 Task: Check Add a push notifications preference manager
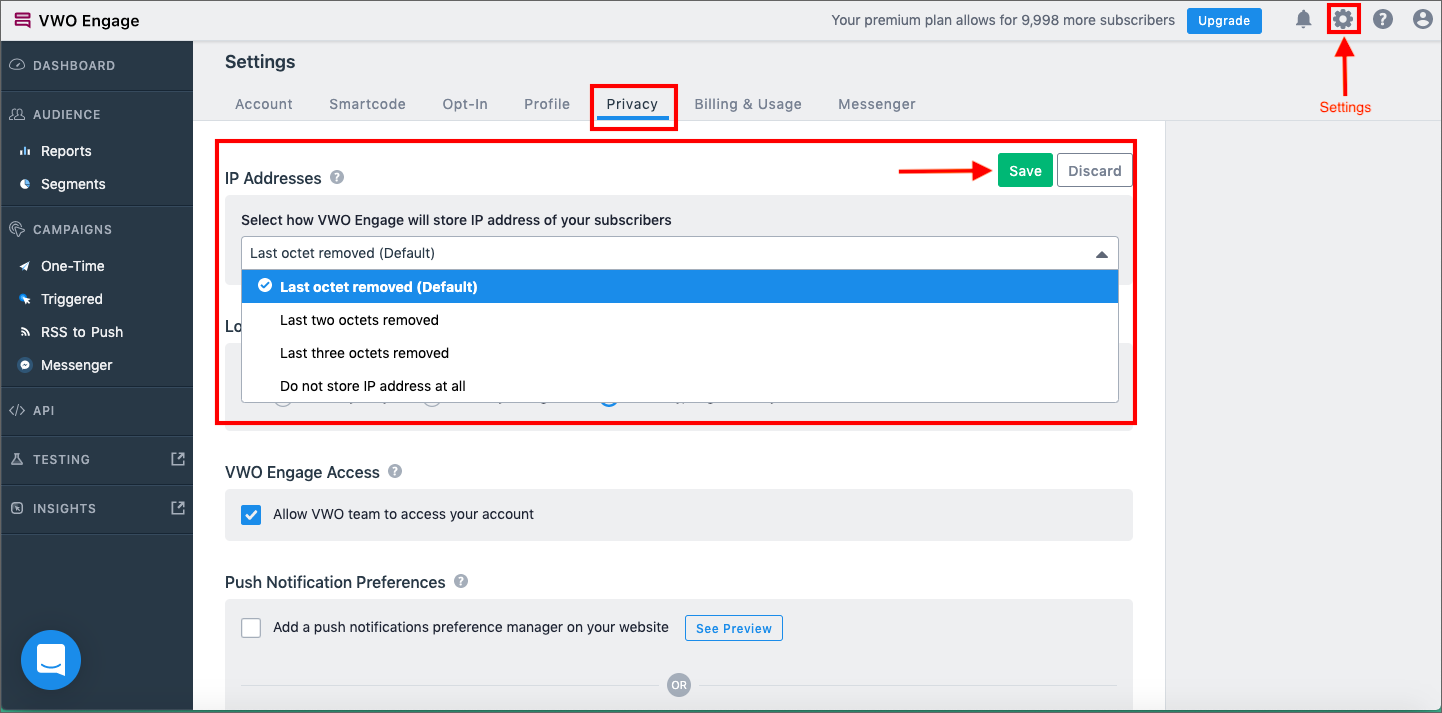pyautogui.click(x=252, y=628)
